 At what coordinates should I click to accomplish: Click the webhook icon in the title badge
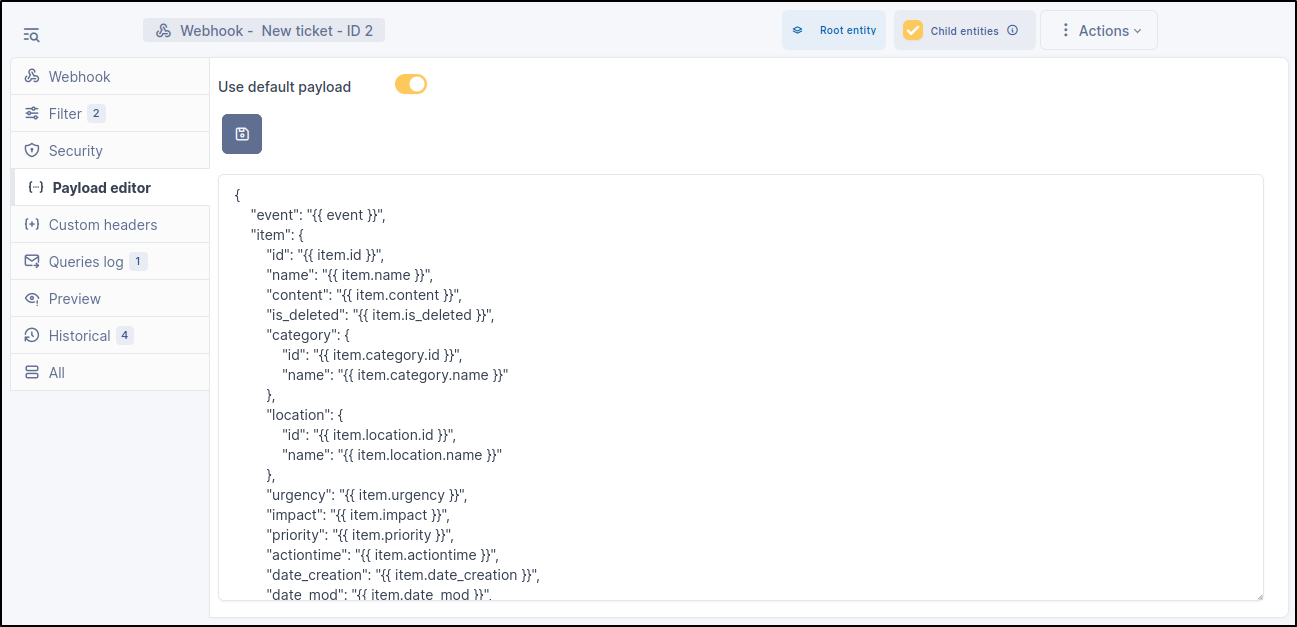[164, 31]
